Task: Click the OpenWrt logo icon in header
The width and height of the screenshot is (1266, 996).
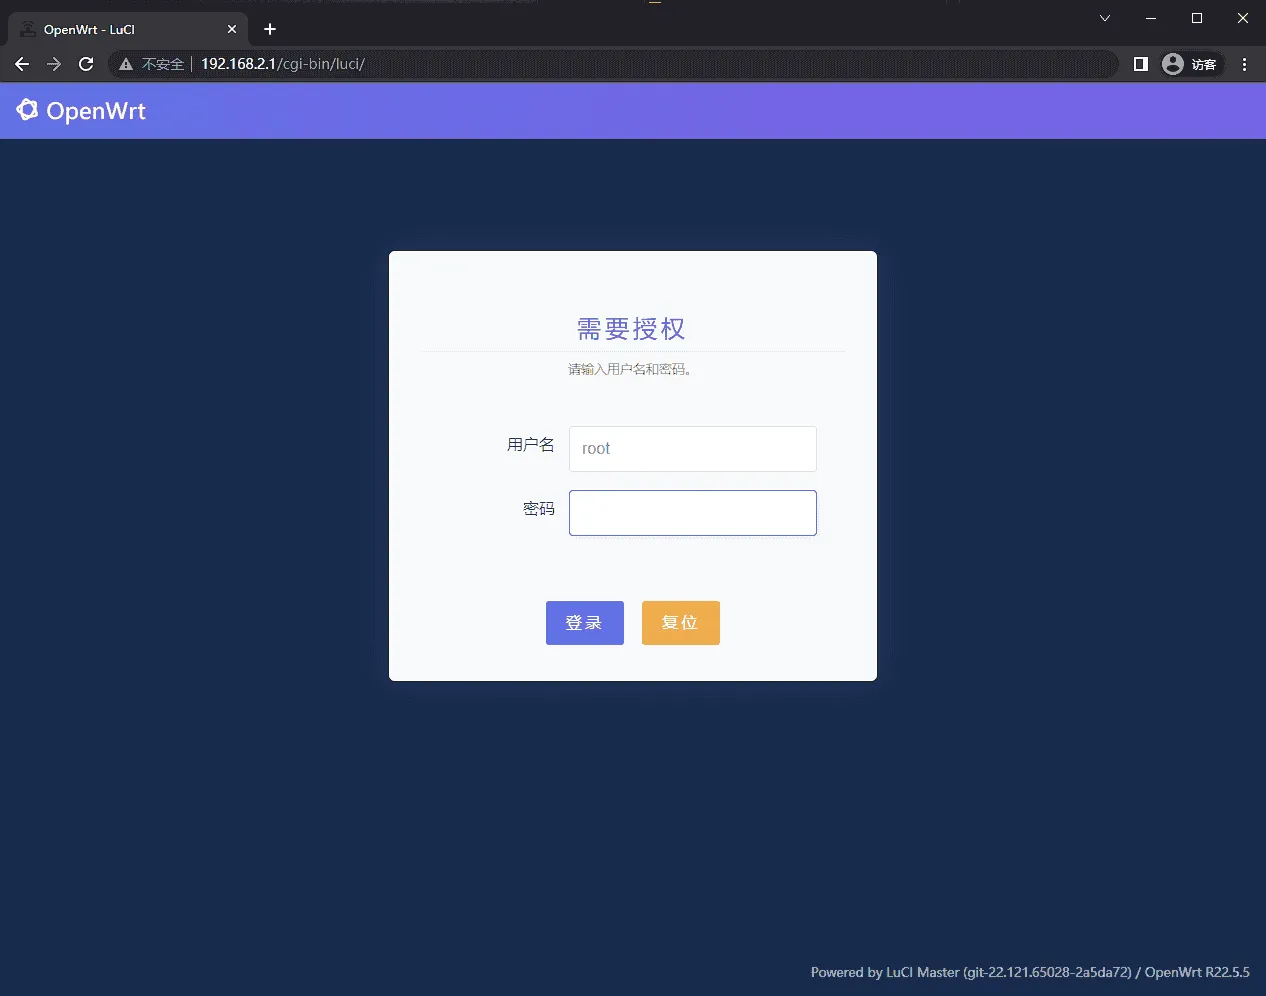Action: [27, 110]
